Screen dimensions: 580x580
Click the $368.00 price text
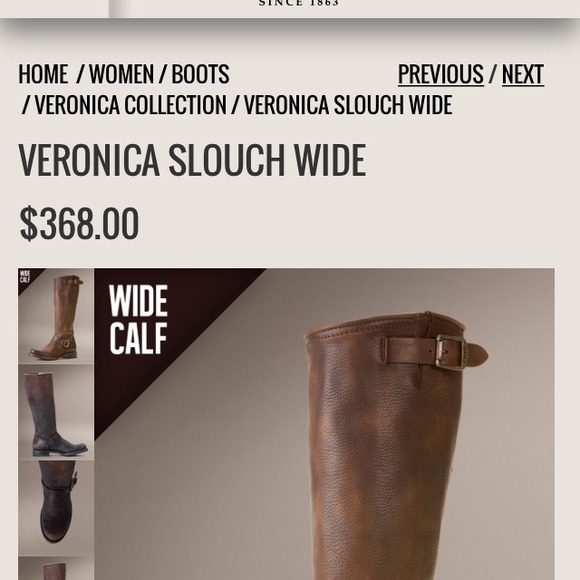pos(79,223)
